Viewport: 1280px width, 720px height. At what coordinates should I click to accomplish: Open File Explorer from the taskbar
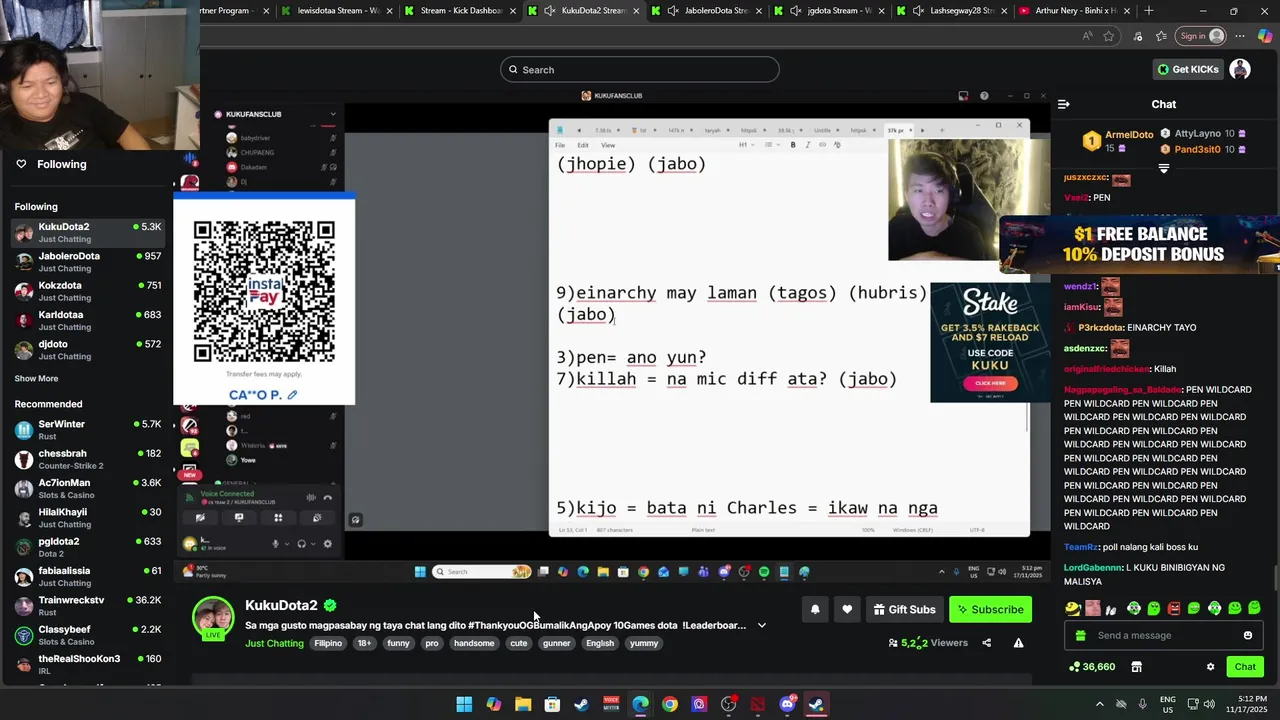click(523, 704)
